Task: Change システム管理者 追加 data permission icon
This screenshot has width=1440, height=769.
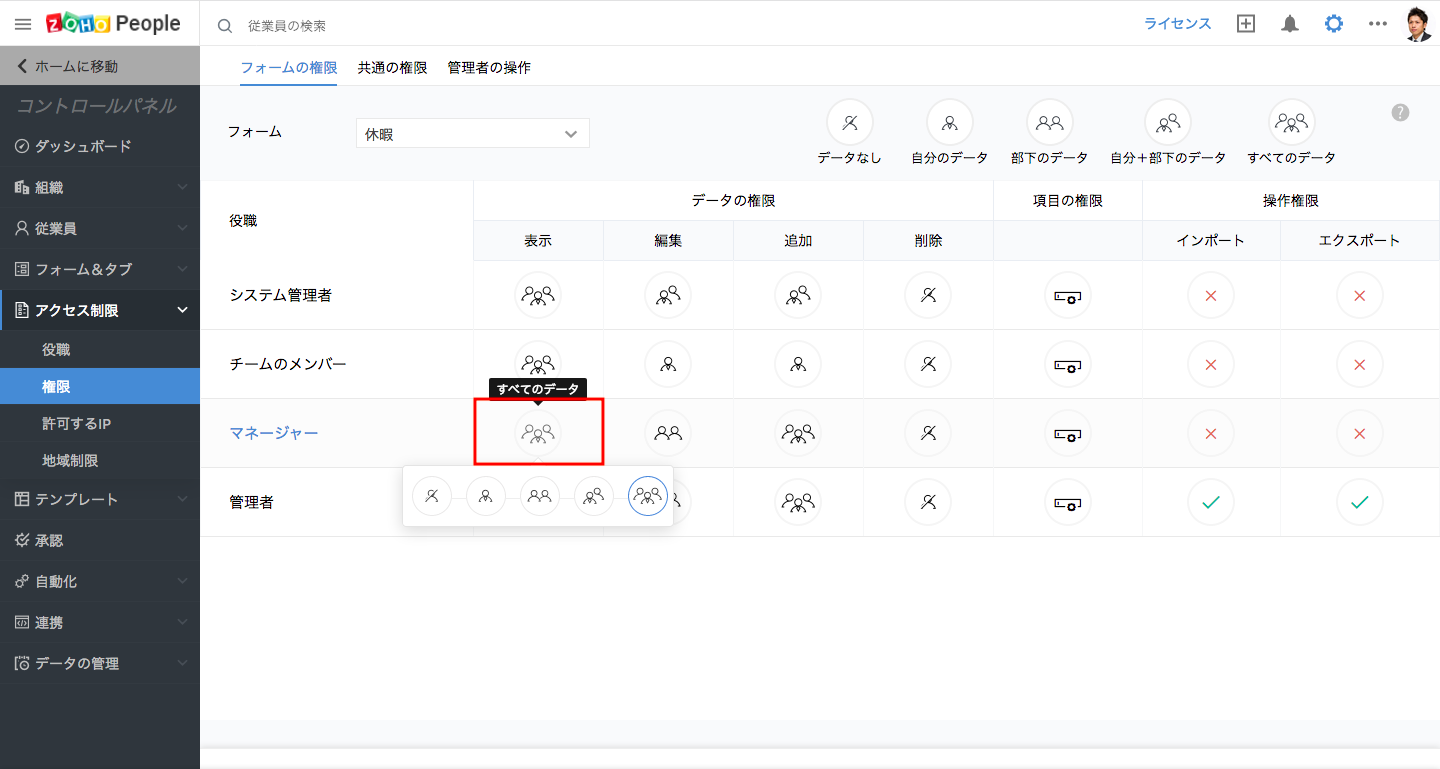Action: [x=798, y=295]
